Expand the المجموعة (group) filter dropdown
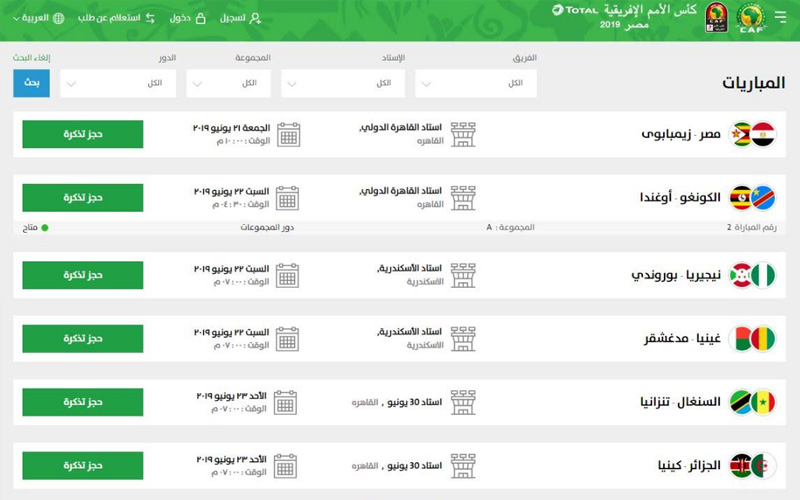 pyautogui.click(x=229, y=83)
